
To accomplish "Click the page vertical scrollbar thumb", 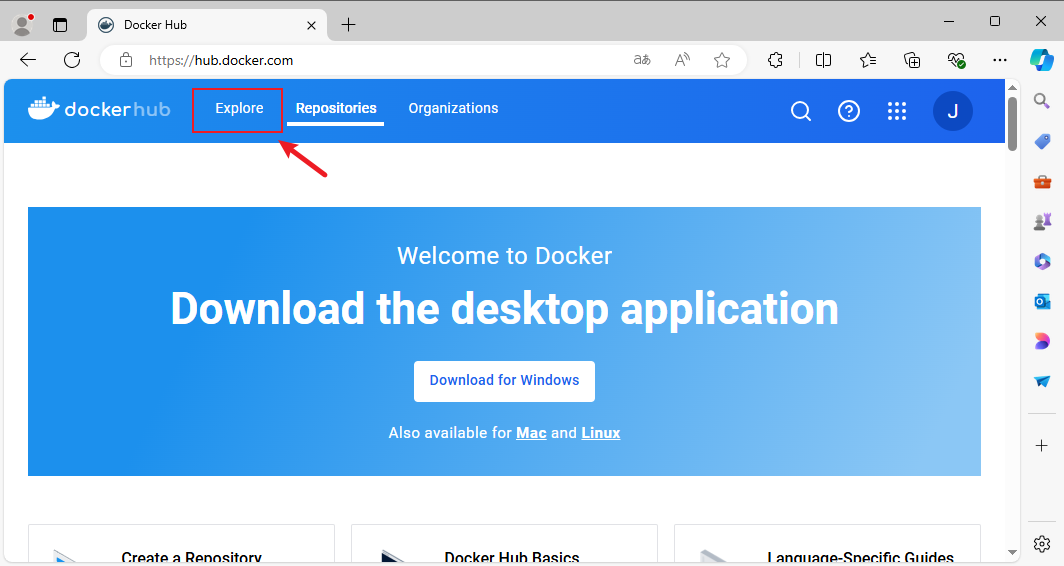I will (1012, 122).
